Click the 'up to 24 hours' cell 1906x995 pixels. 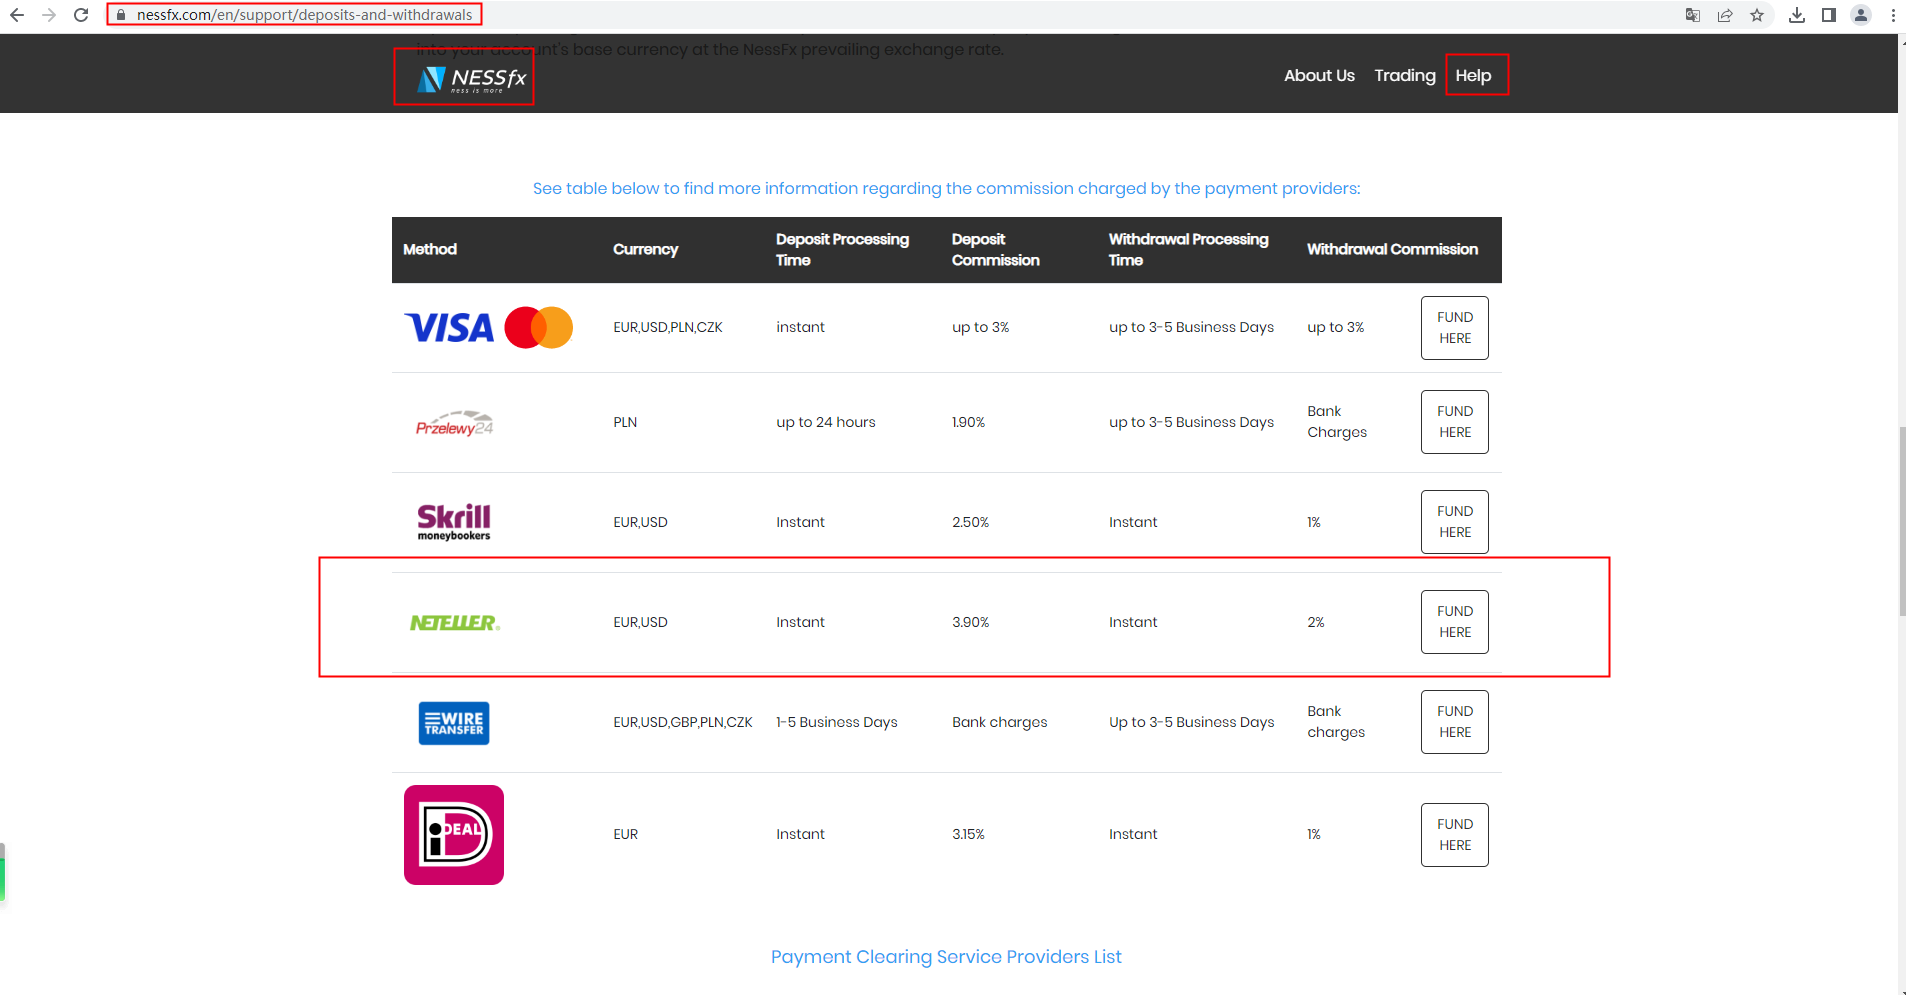point(826,422)
